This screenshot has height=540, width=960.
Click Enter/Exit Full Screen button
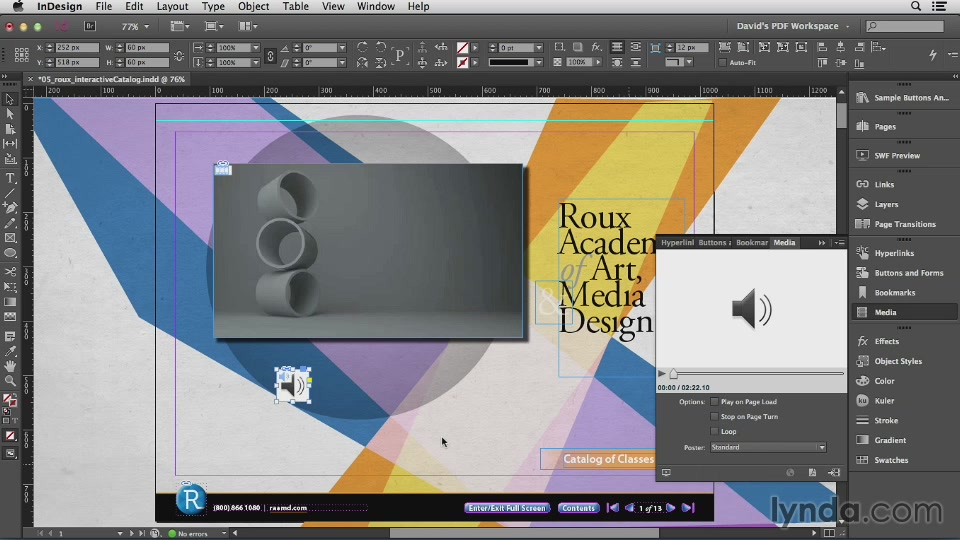coord(507,508)
